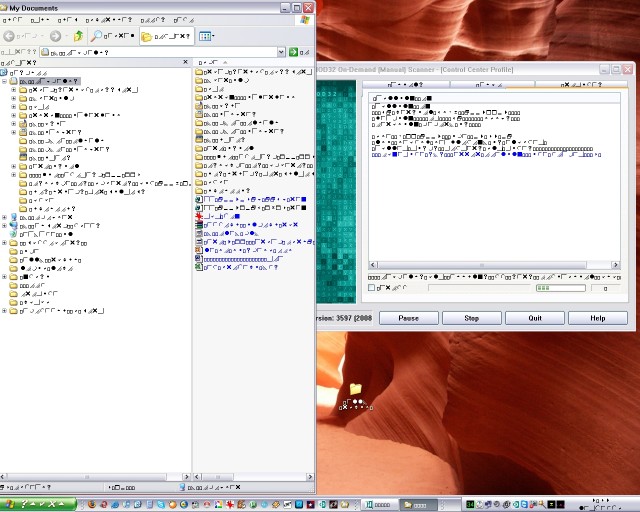Click the Windows Start button
The image size is (640, 512).
38,504
